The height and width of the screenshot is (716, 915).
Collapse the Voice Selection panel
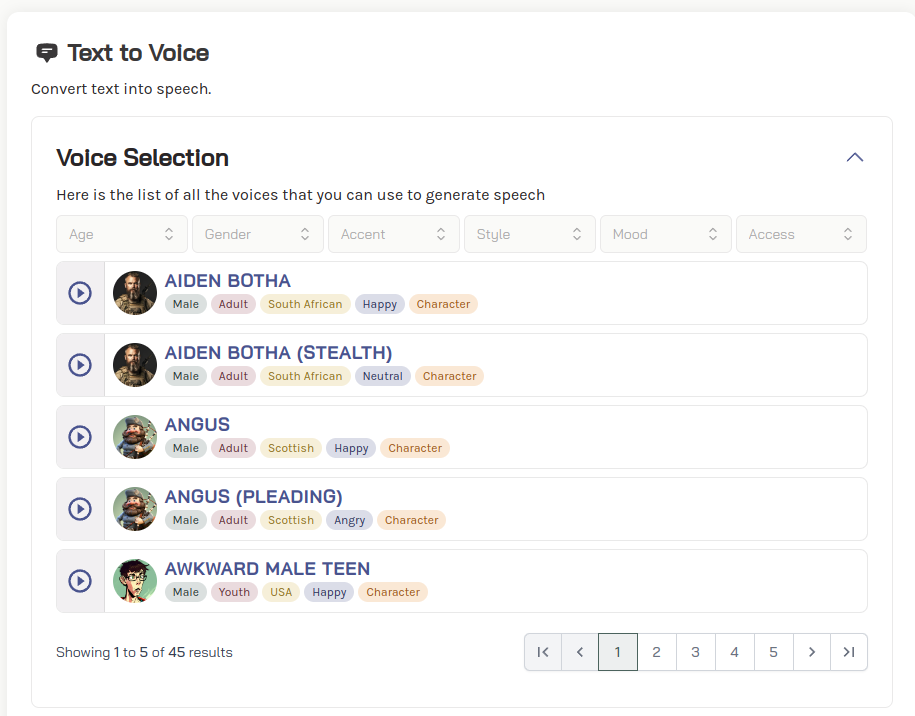coord(855,158)
